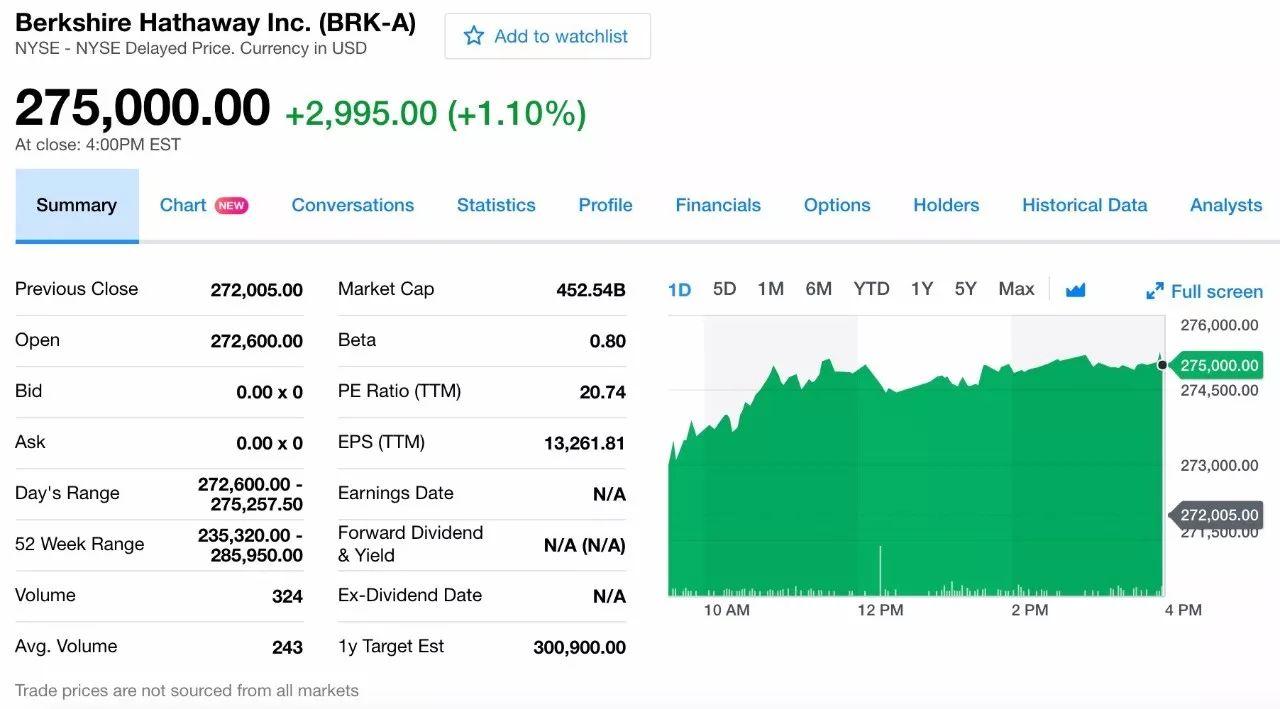Switch chart range to 1Y
1280x709 pixels.
[922, 289]
